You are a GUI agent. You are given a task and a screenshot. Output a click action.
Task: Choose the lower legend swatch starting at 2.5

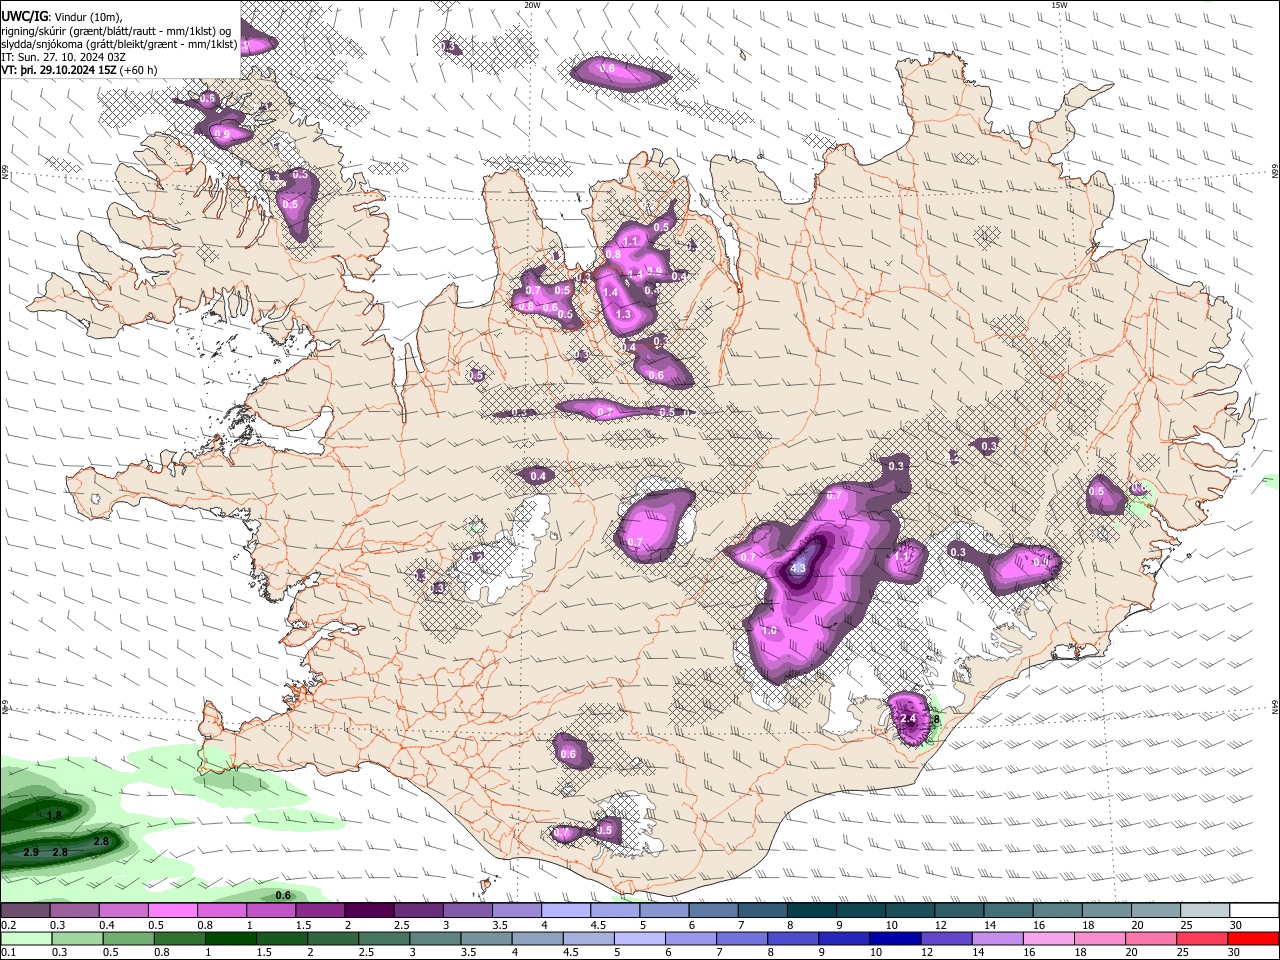pyautogui.click(x=385, y=939)
